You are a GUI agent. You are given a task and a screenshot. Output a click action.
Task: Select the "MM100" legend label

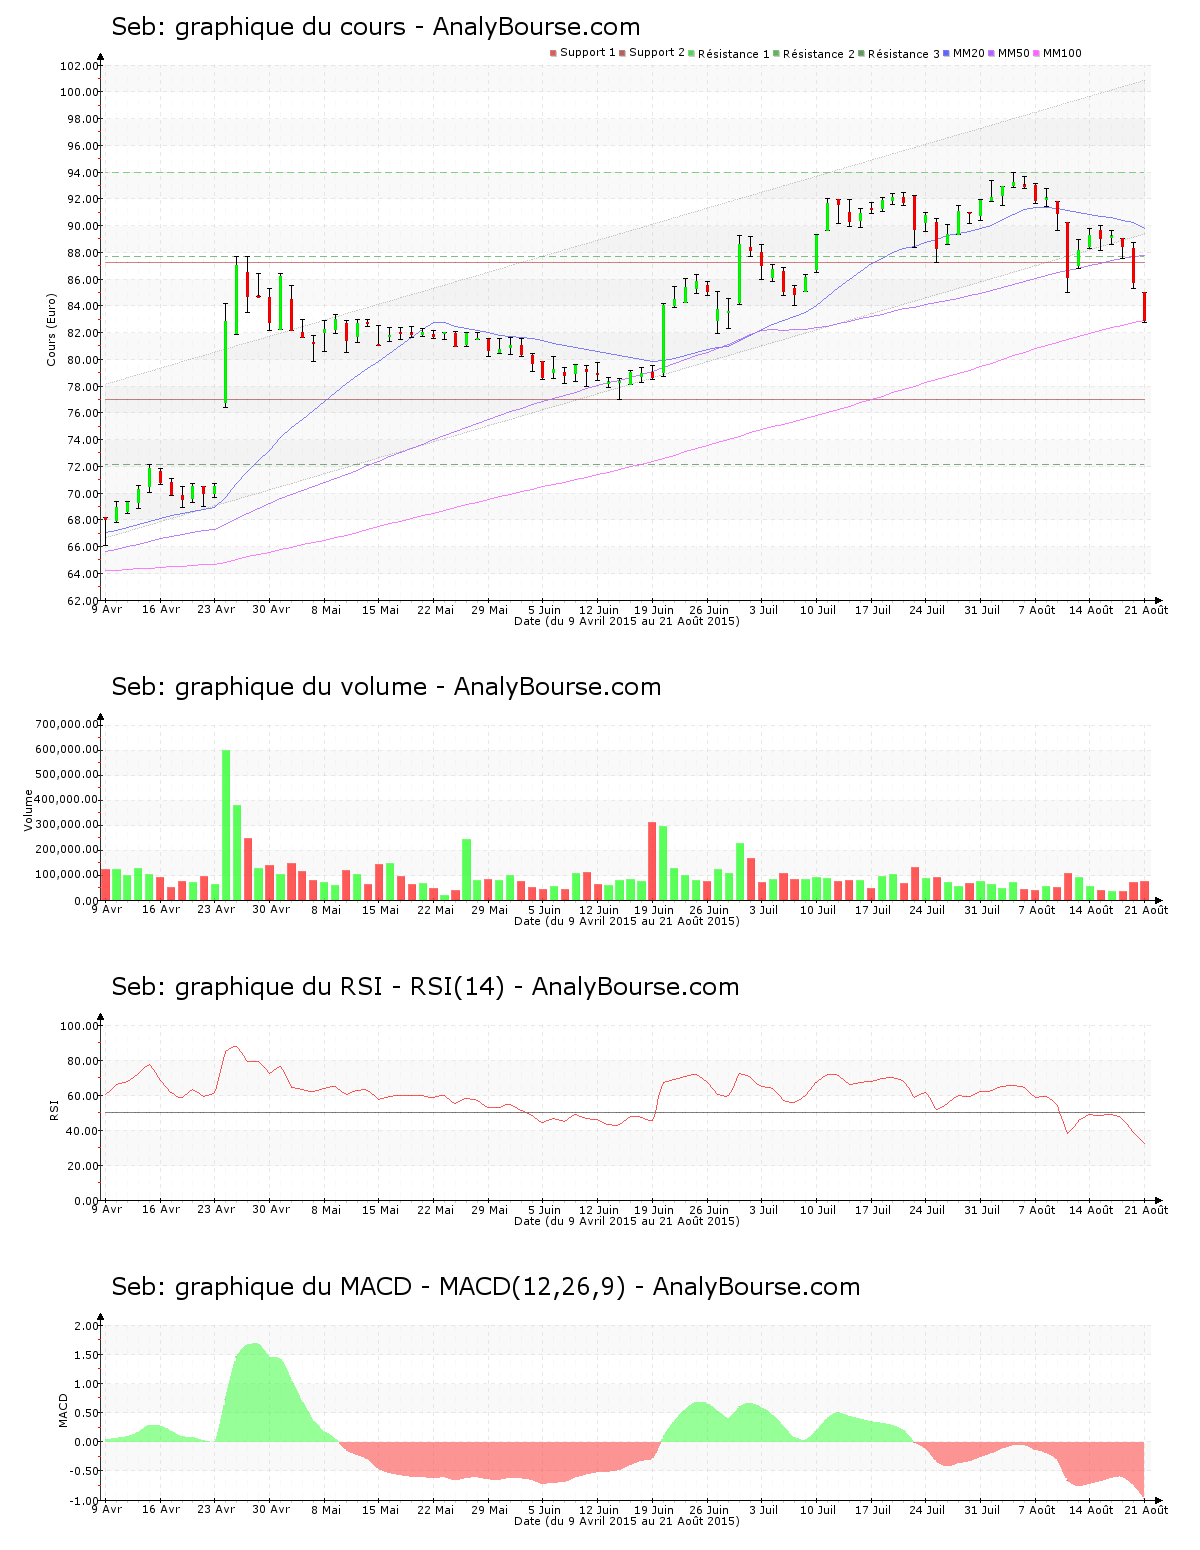tap(1062, 53)
